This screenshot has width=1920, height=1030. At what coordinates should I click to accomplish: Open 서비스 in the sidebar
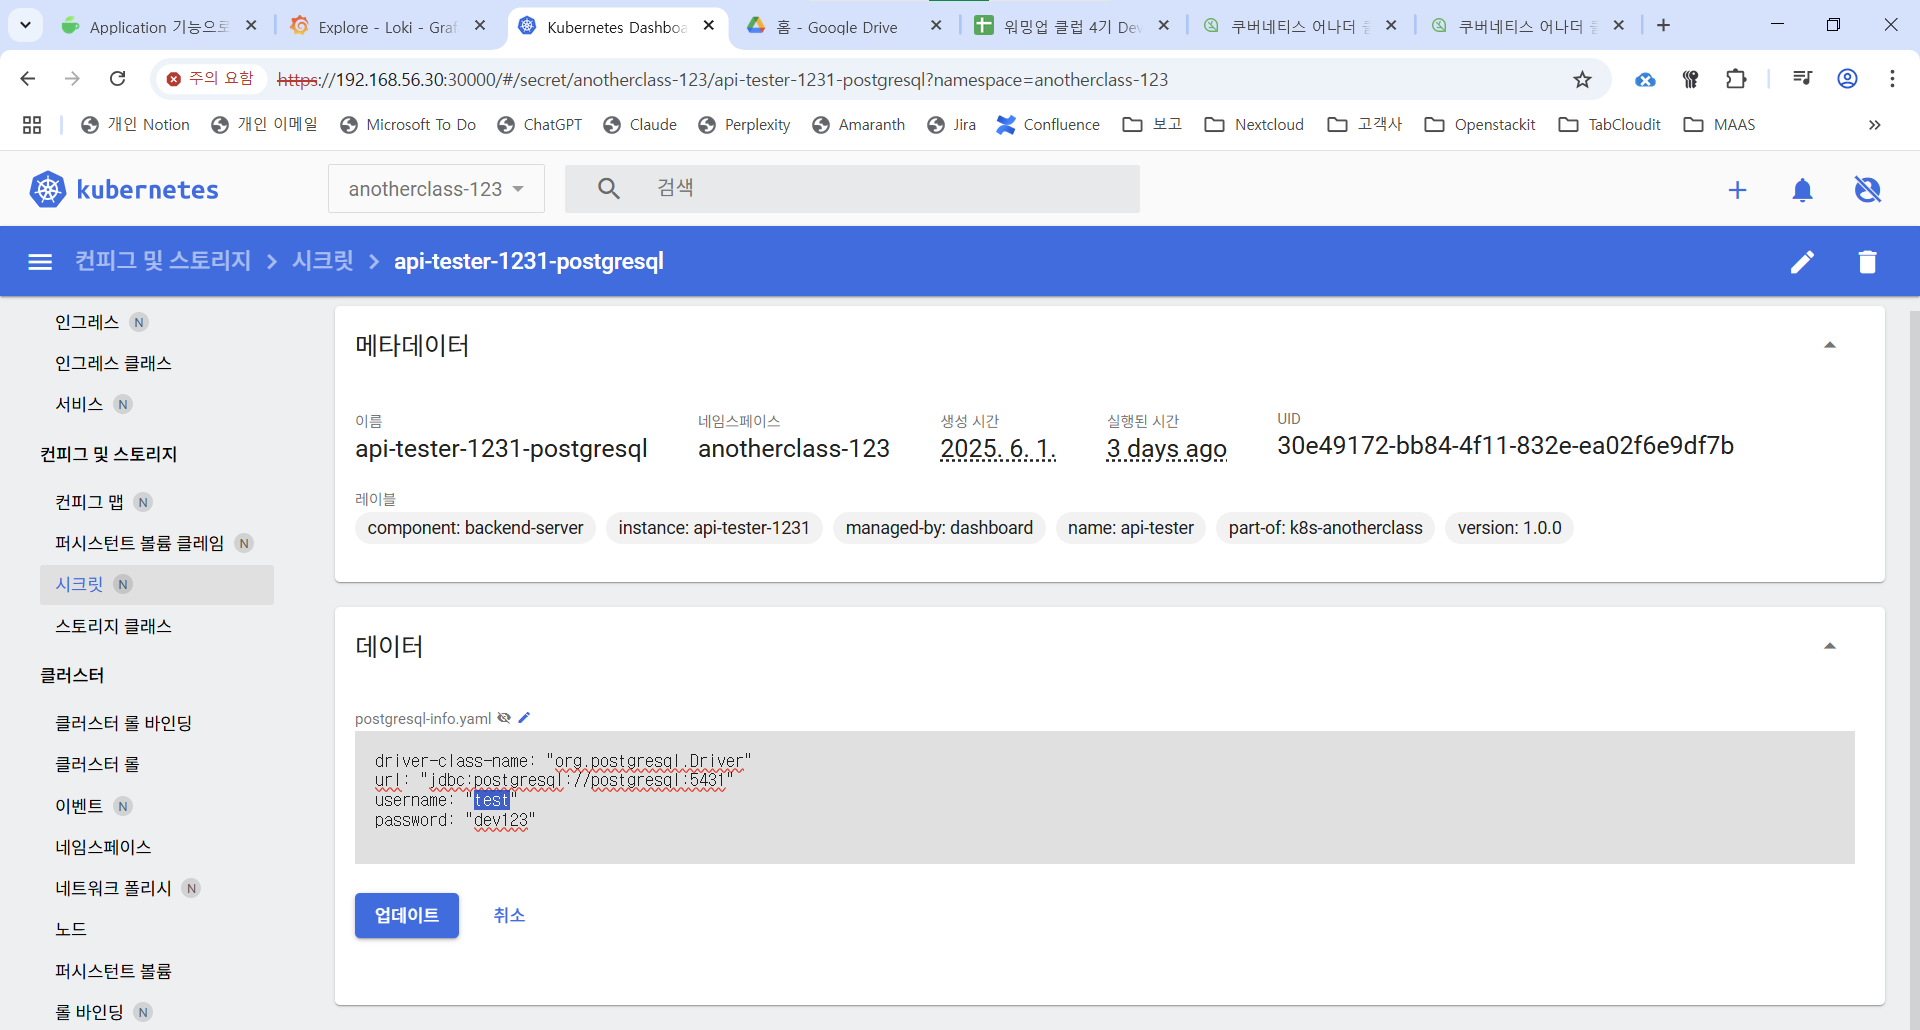pos(79,404)
